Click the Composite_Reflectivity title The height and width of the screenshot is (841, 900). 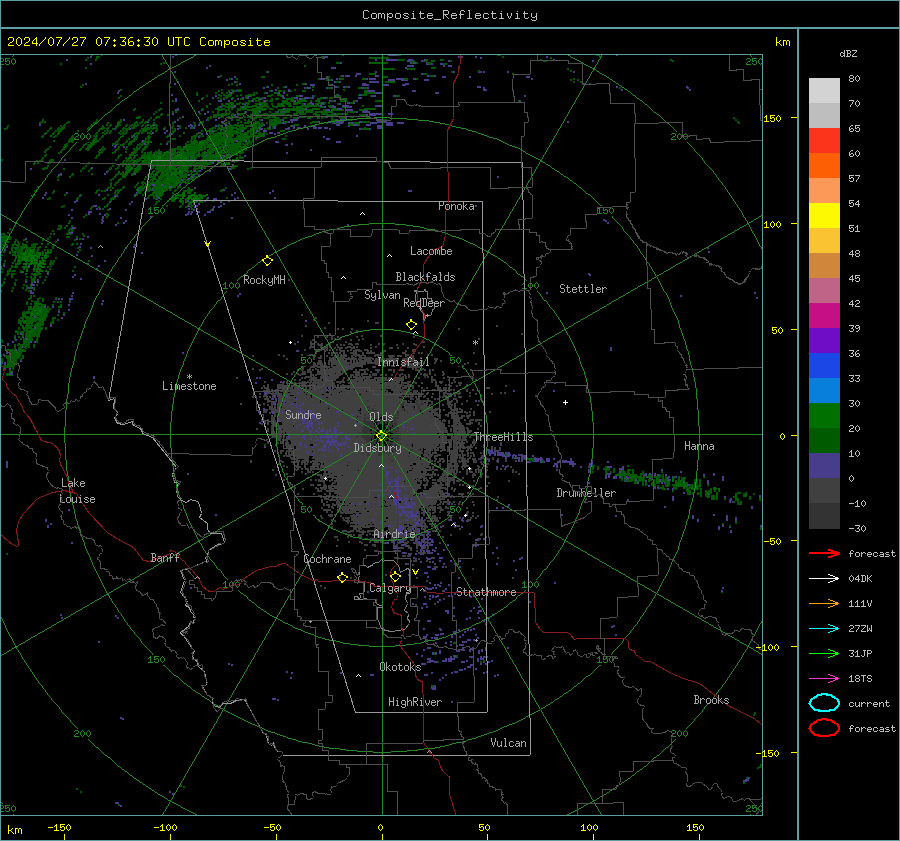click(x=449, y=15)
